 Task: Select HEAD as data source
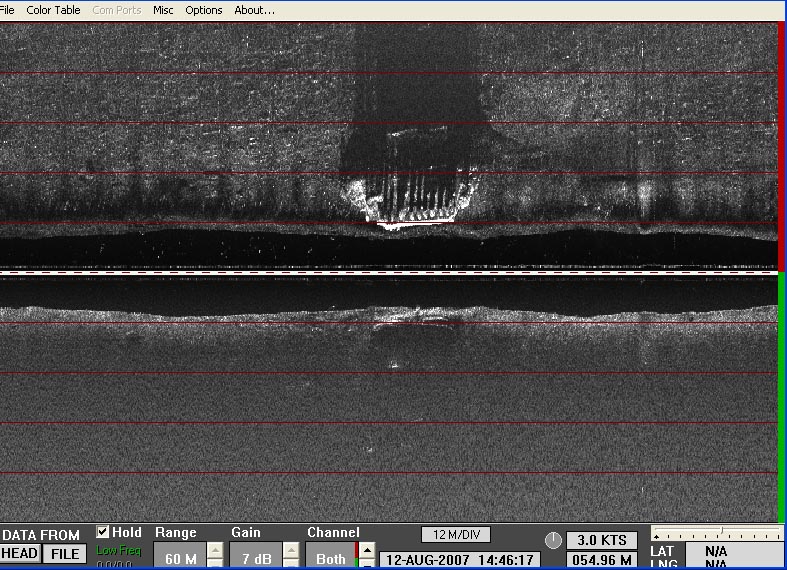pyautogui.click(x=20, y=554)
